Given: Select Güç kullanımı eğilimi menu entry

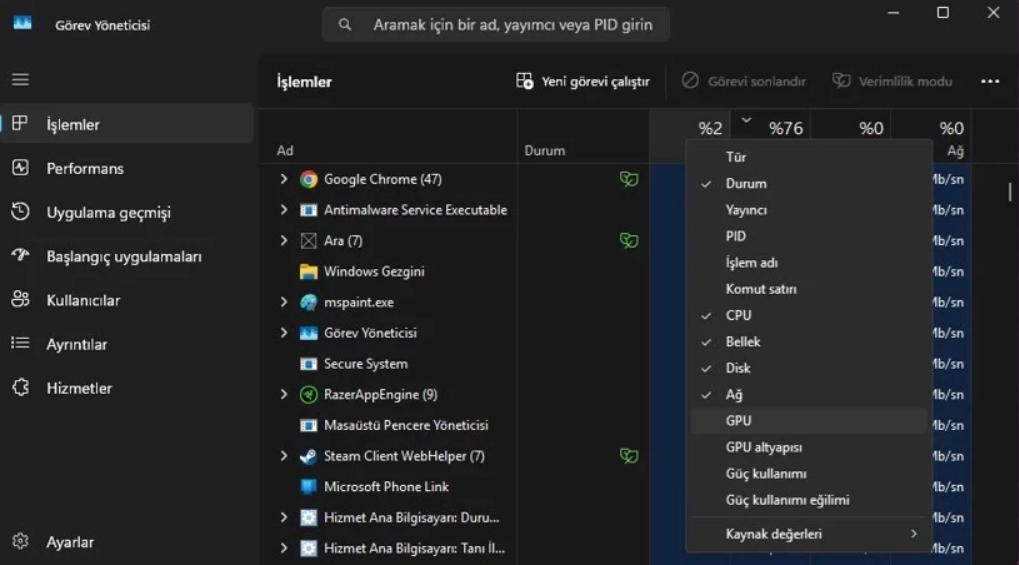Looking at the screenshot, I should pyautogui.click(x=809, y=500).
